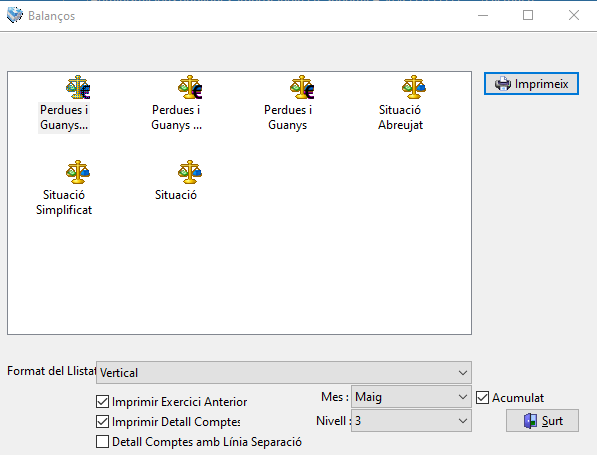Viewport: 597px width, 455px height.
Task: Close the Balanços window
Action: coord(574,15)
